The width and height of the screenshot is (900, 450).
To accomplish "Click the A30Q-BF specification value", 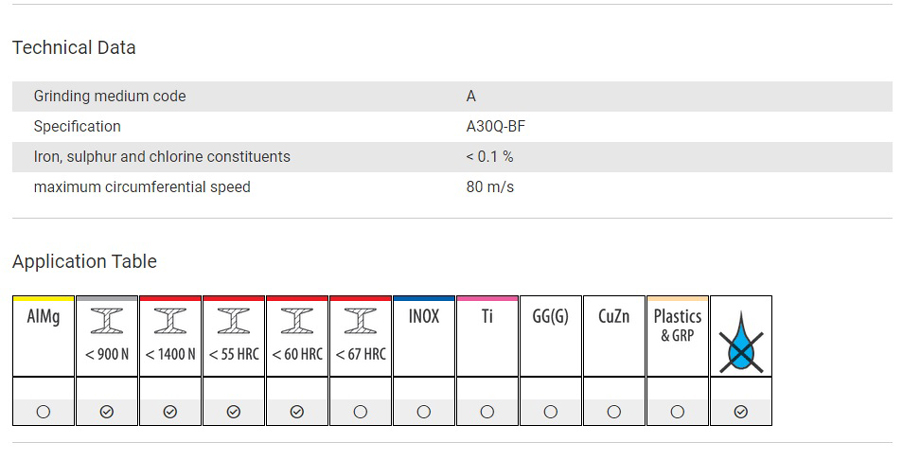I will (495, 126).
